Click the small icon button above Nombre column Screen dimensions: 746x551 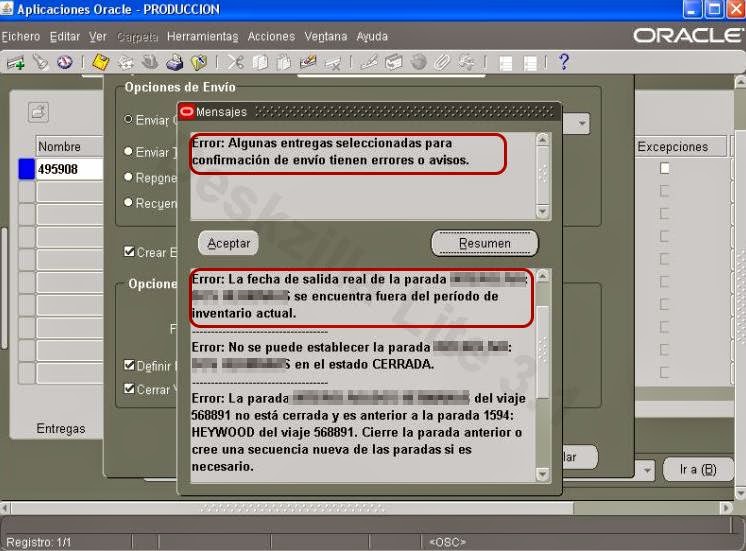click(38, 112)
